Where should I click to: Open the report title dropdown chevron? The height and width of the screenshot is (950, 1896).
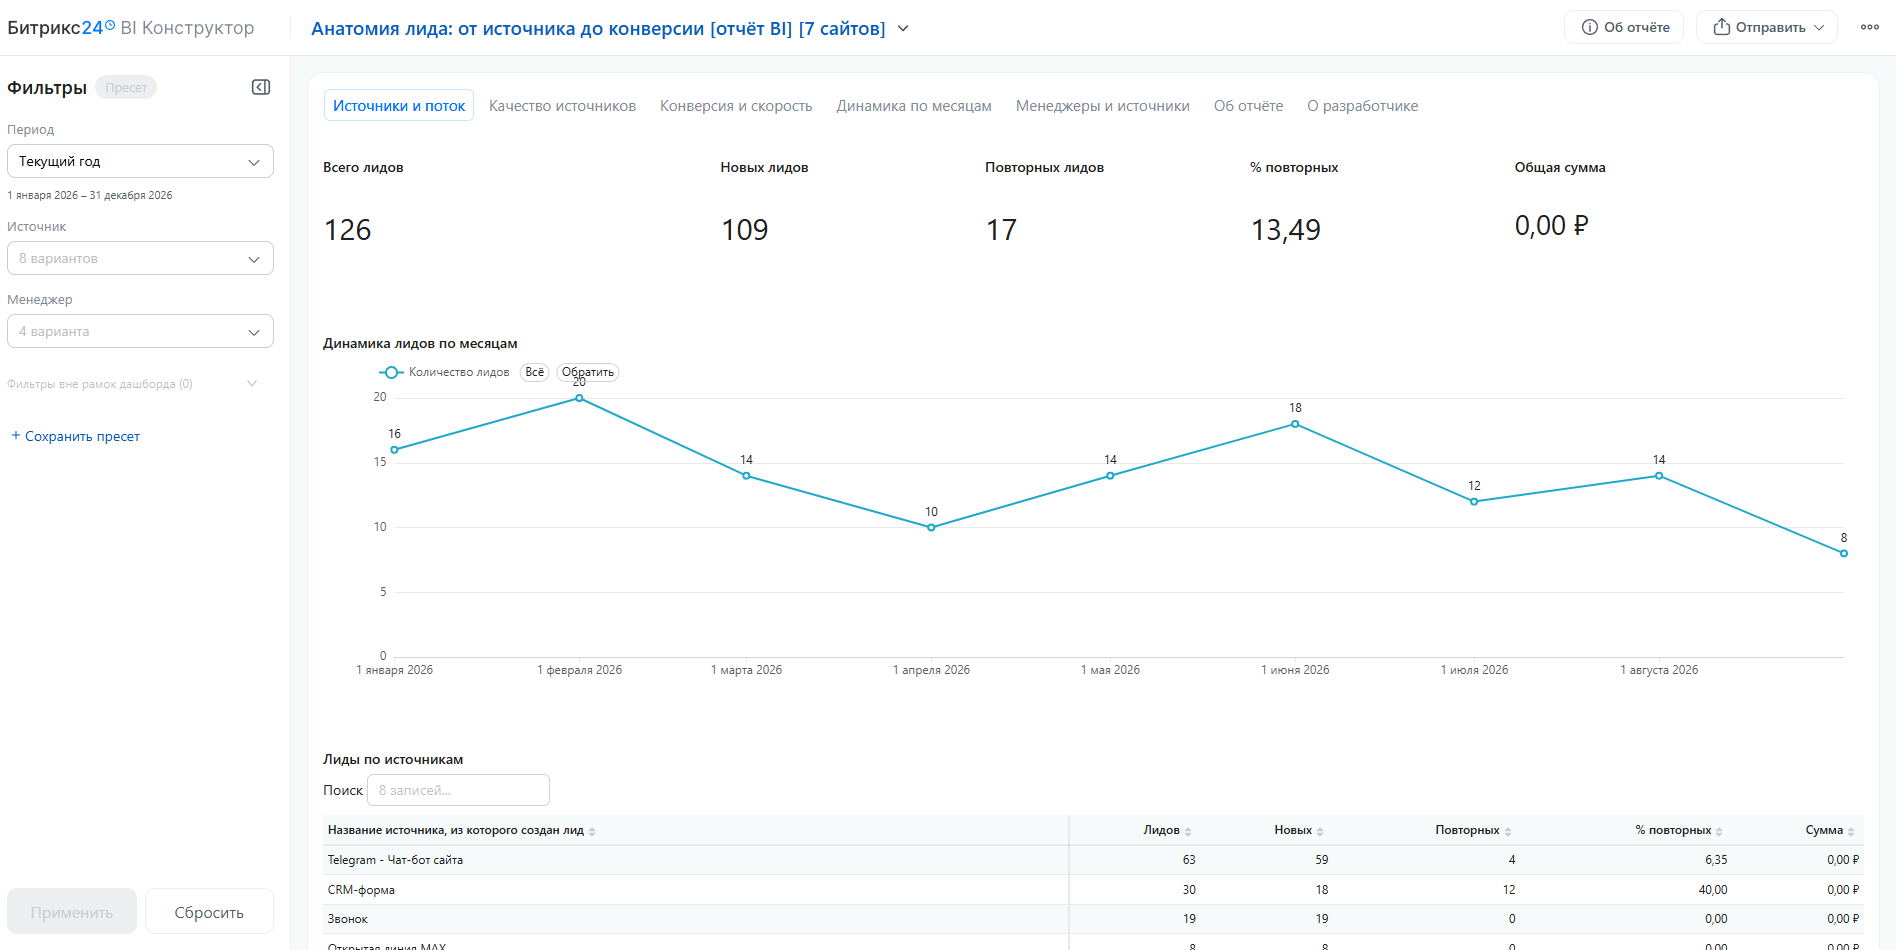pos(903,29)
